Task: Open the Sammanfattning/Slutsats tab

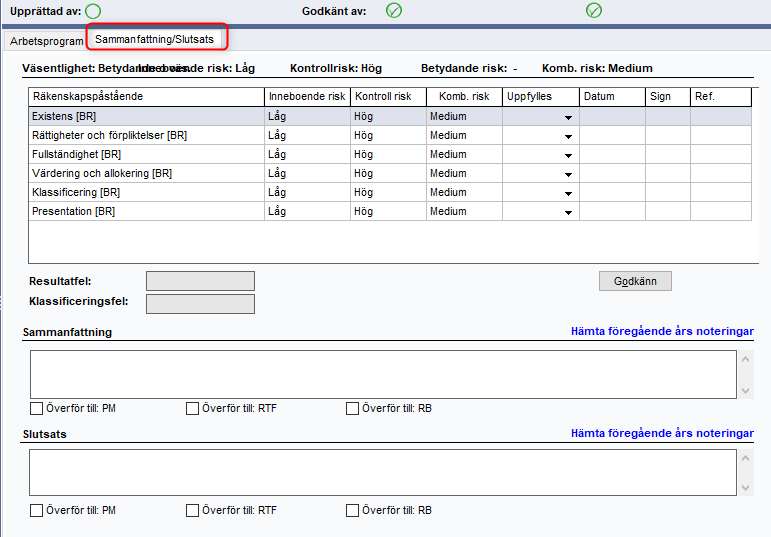Action: [154, 39]
